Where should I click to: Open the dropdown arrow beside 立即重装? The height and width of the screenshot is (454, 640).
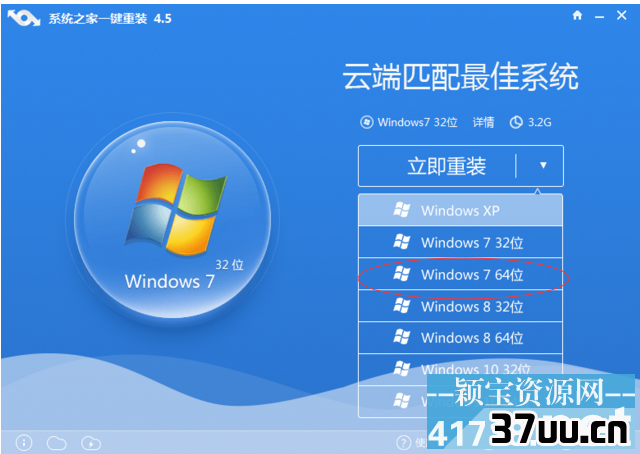pos(543,165)
